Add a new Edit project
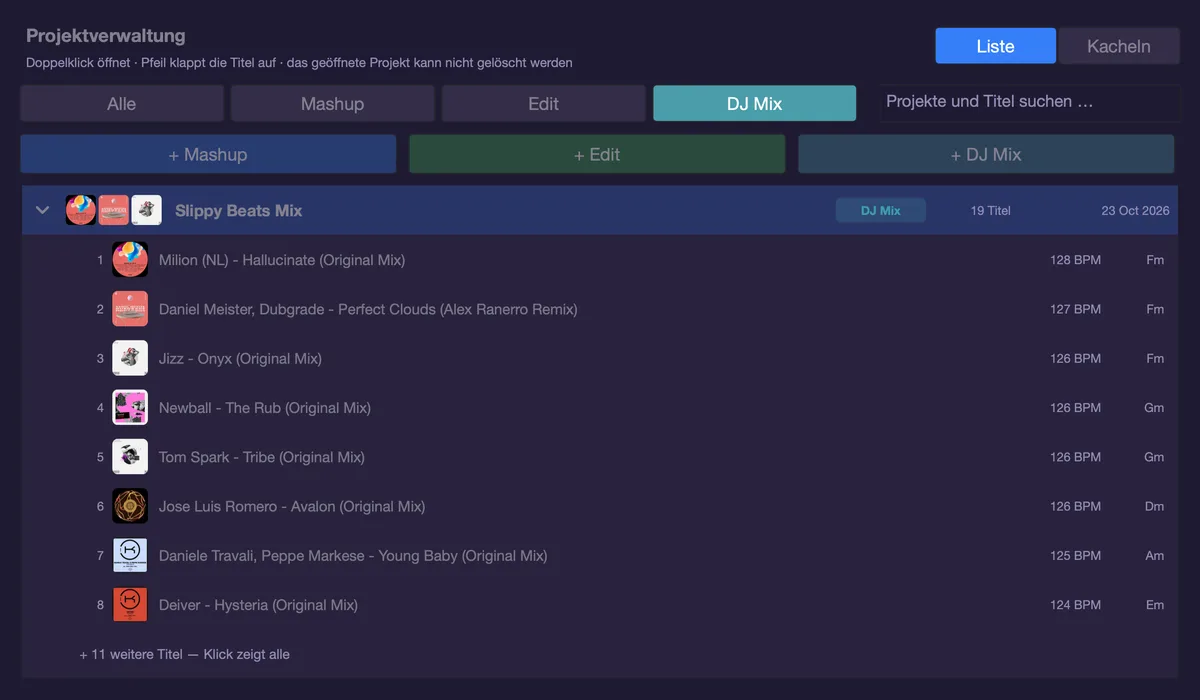Screen dimensions: 1200x700 597,154
